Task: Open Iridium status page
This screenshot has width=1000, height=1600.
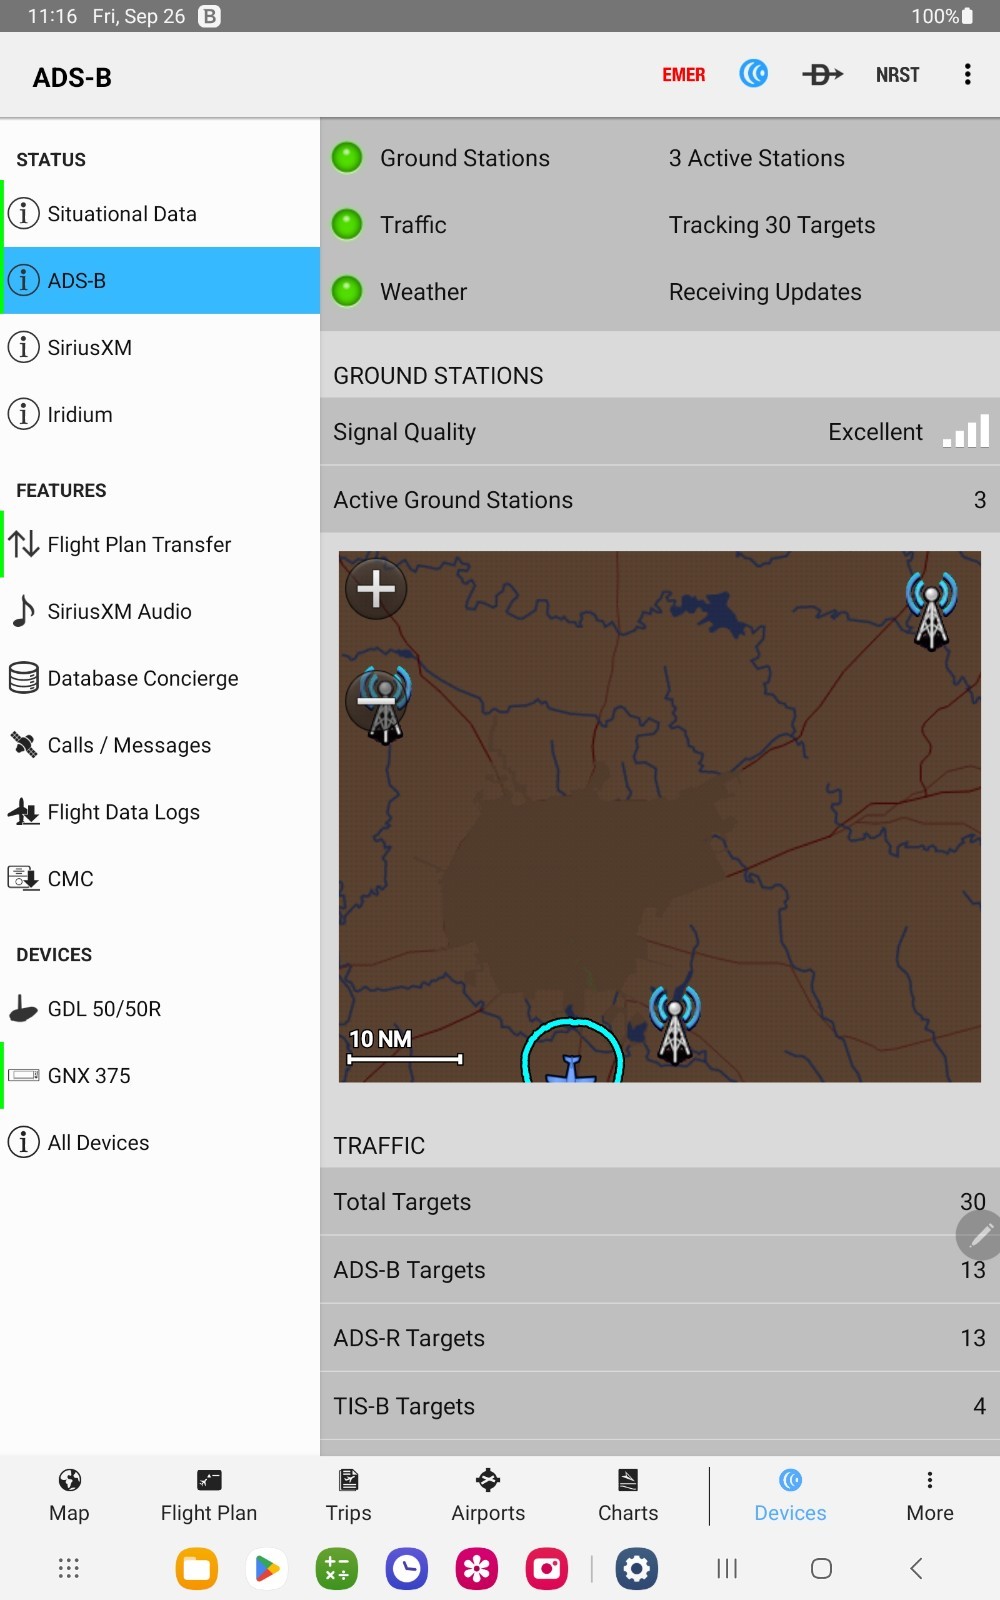Action: pyautogui.click(x=160, y=414)
